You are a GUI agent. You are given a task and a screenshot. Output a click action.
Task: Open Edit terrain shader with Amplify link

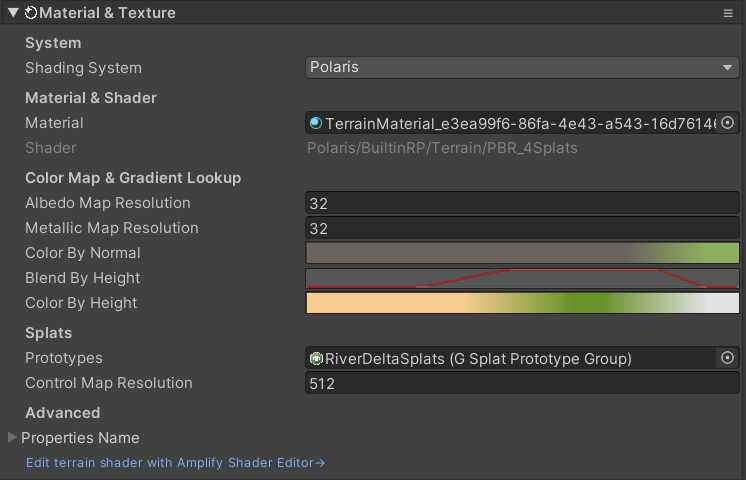coord(176,463)
